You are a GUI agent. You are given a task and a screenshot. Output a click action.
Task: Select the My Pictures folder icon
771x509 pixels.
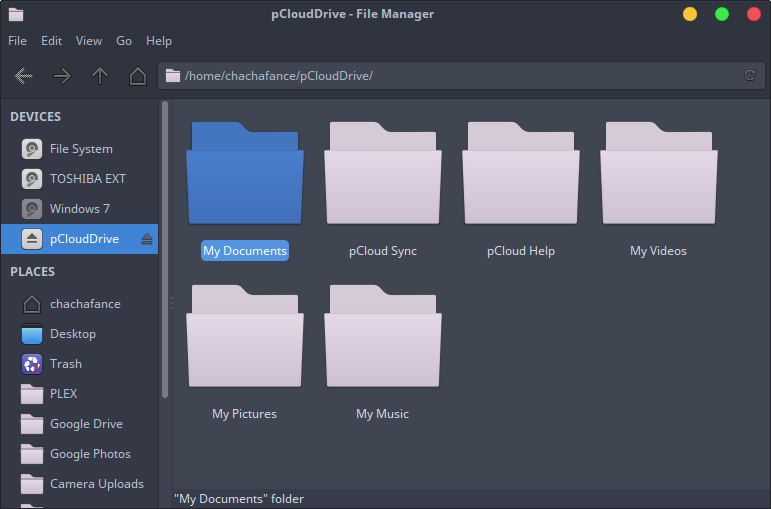[245, 336]
